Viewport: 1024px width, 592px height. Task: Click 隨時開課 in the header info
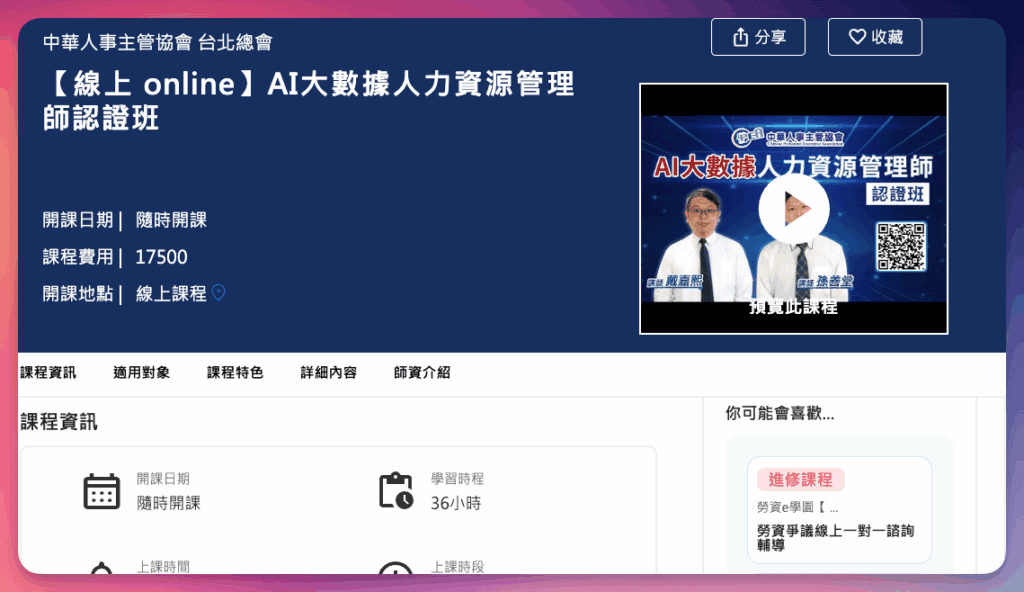pos(171,220)
